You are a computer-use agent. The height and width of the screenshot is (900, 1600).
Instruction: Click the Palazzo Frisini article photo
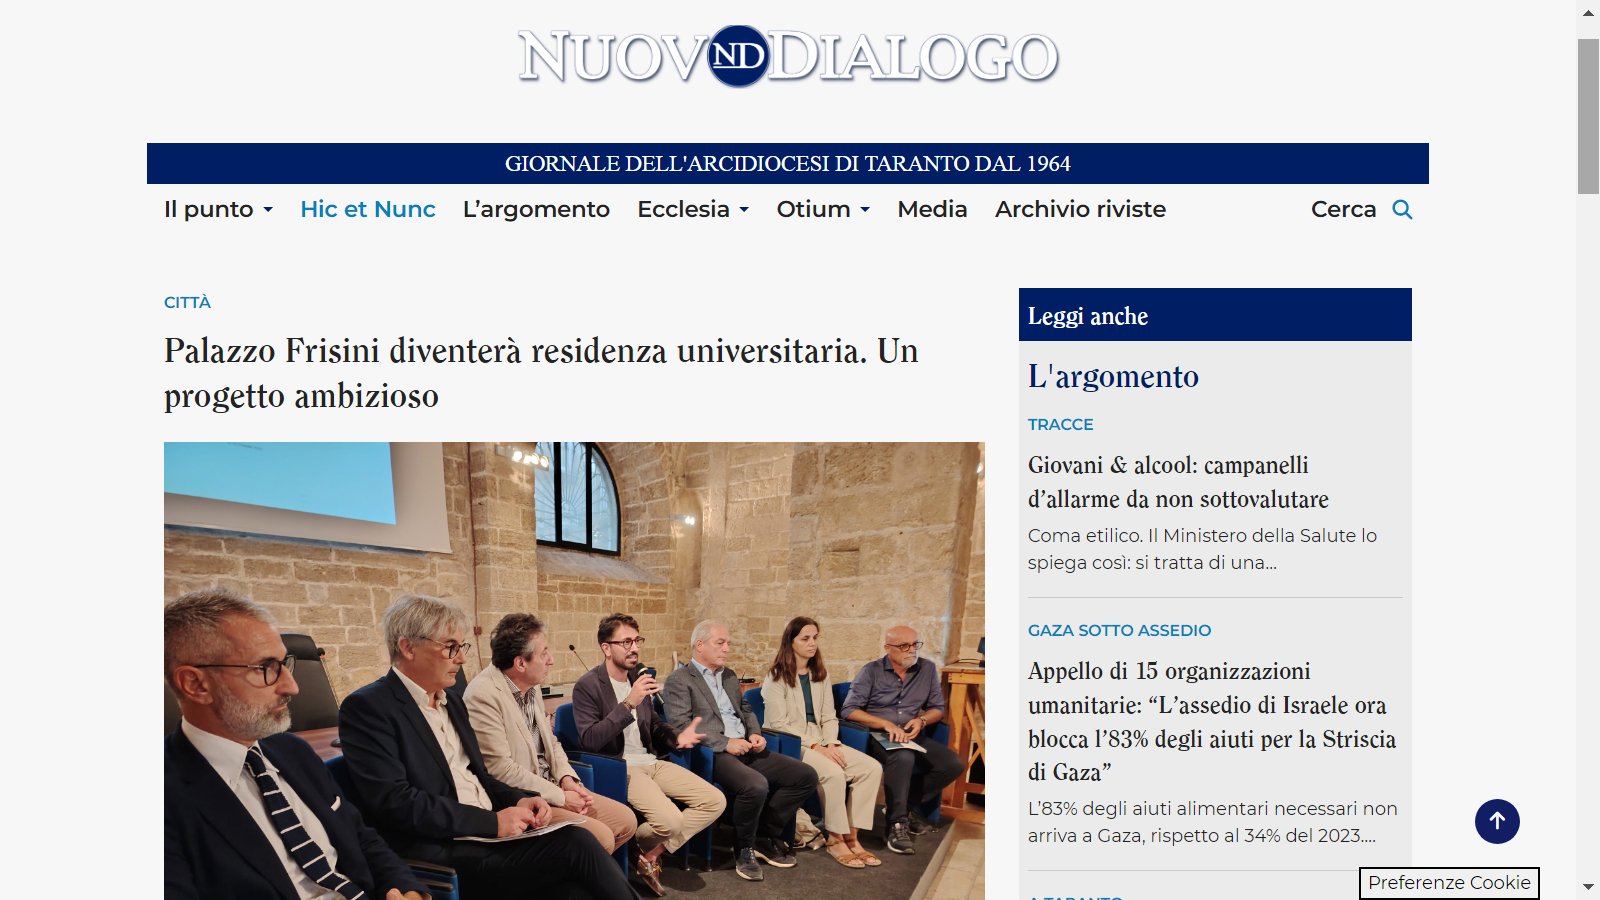click(574, 670)
